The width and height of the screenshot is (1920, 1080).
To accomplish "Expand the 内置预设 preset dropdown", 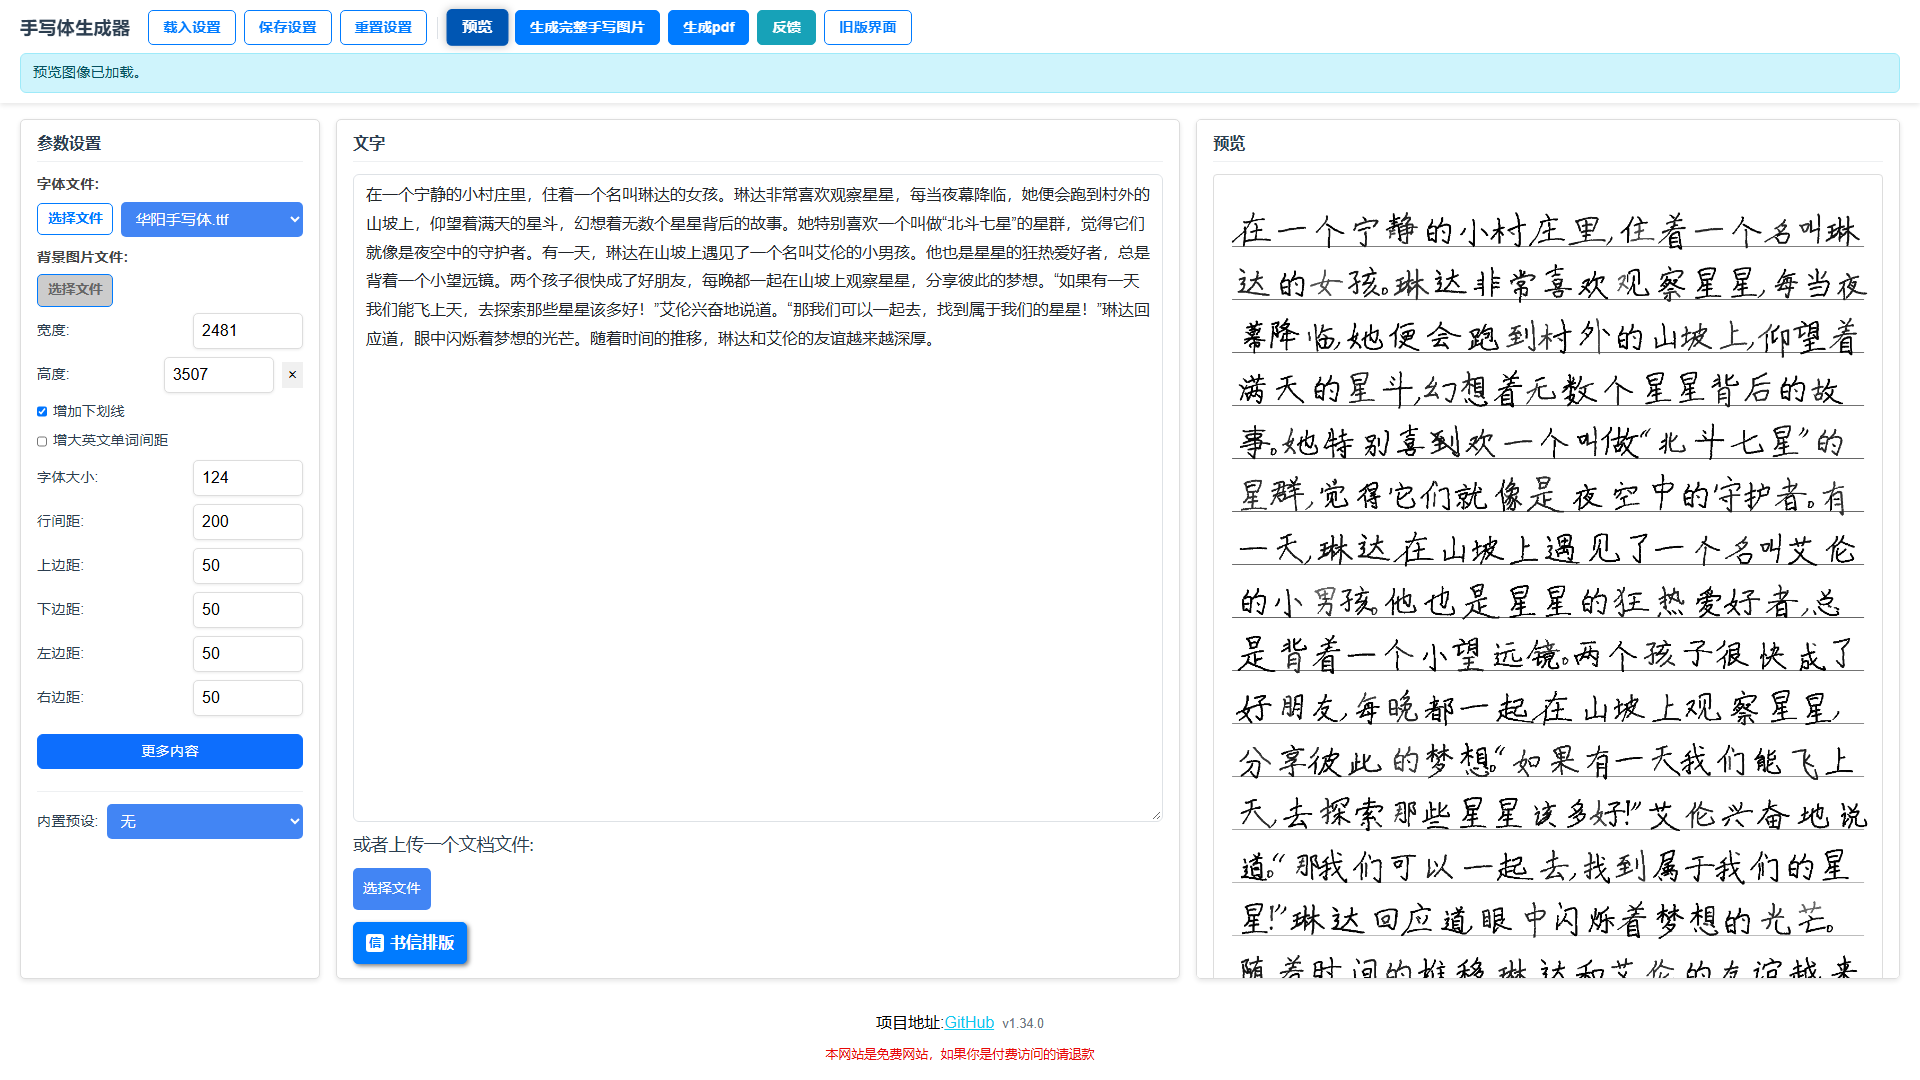I will tap(205, 821).
